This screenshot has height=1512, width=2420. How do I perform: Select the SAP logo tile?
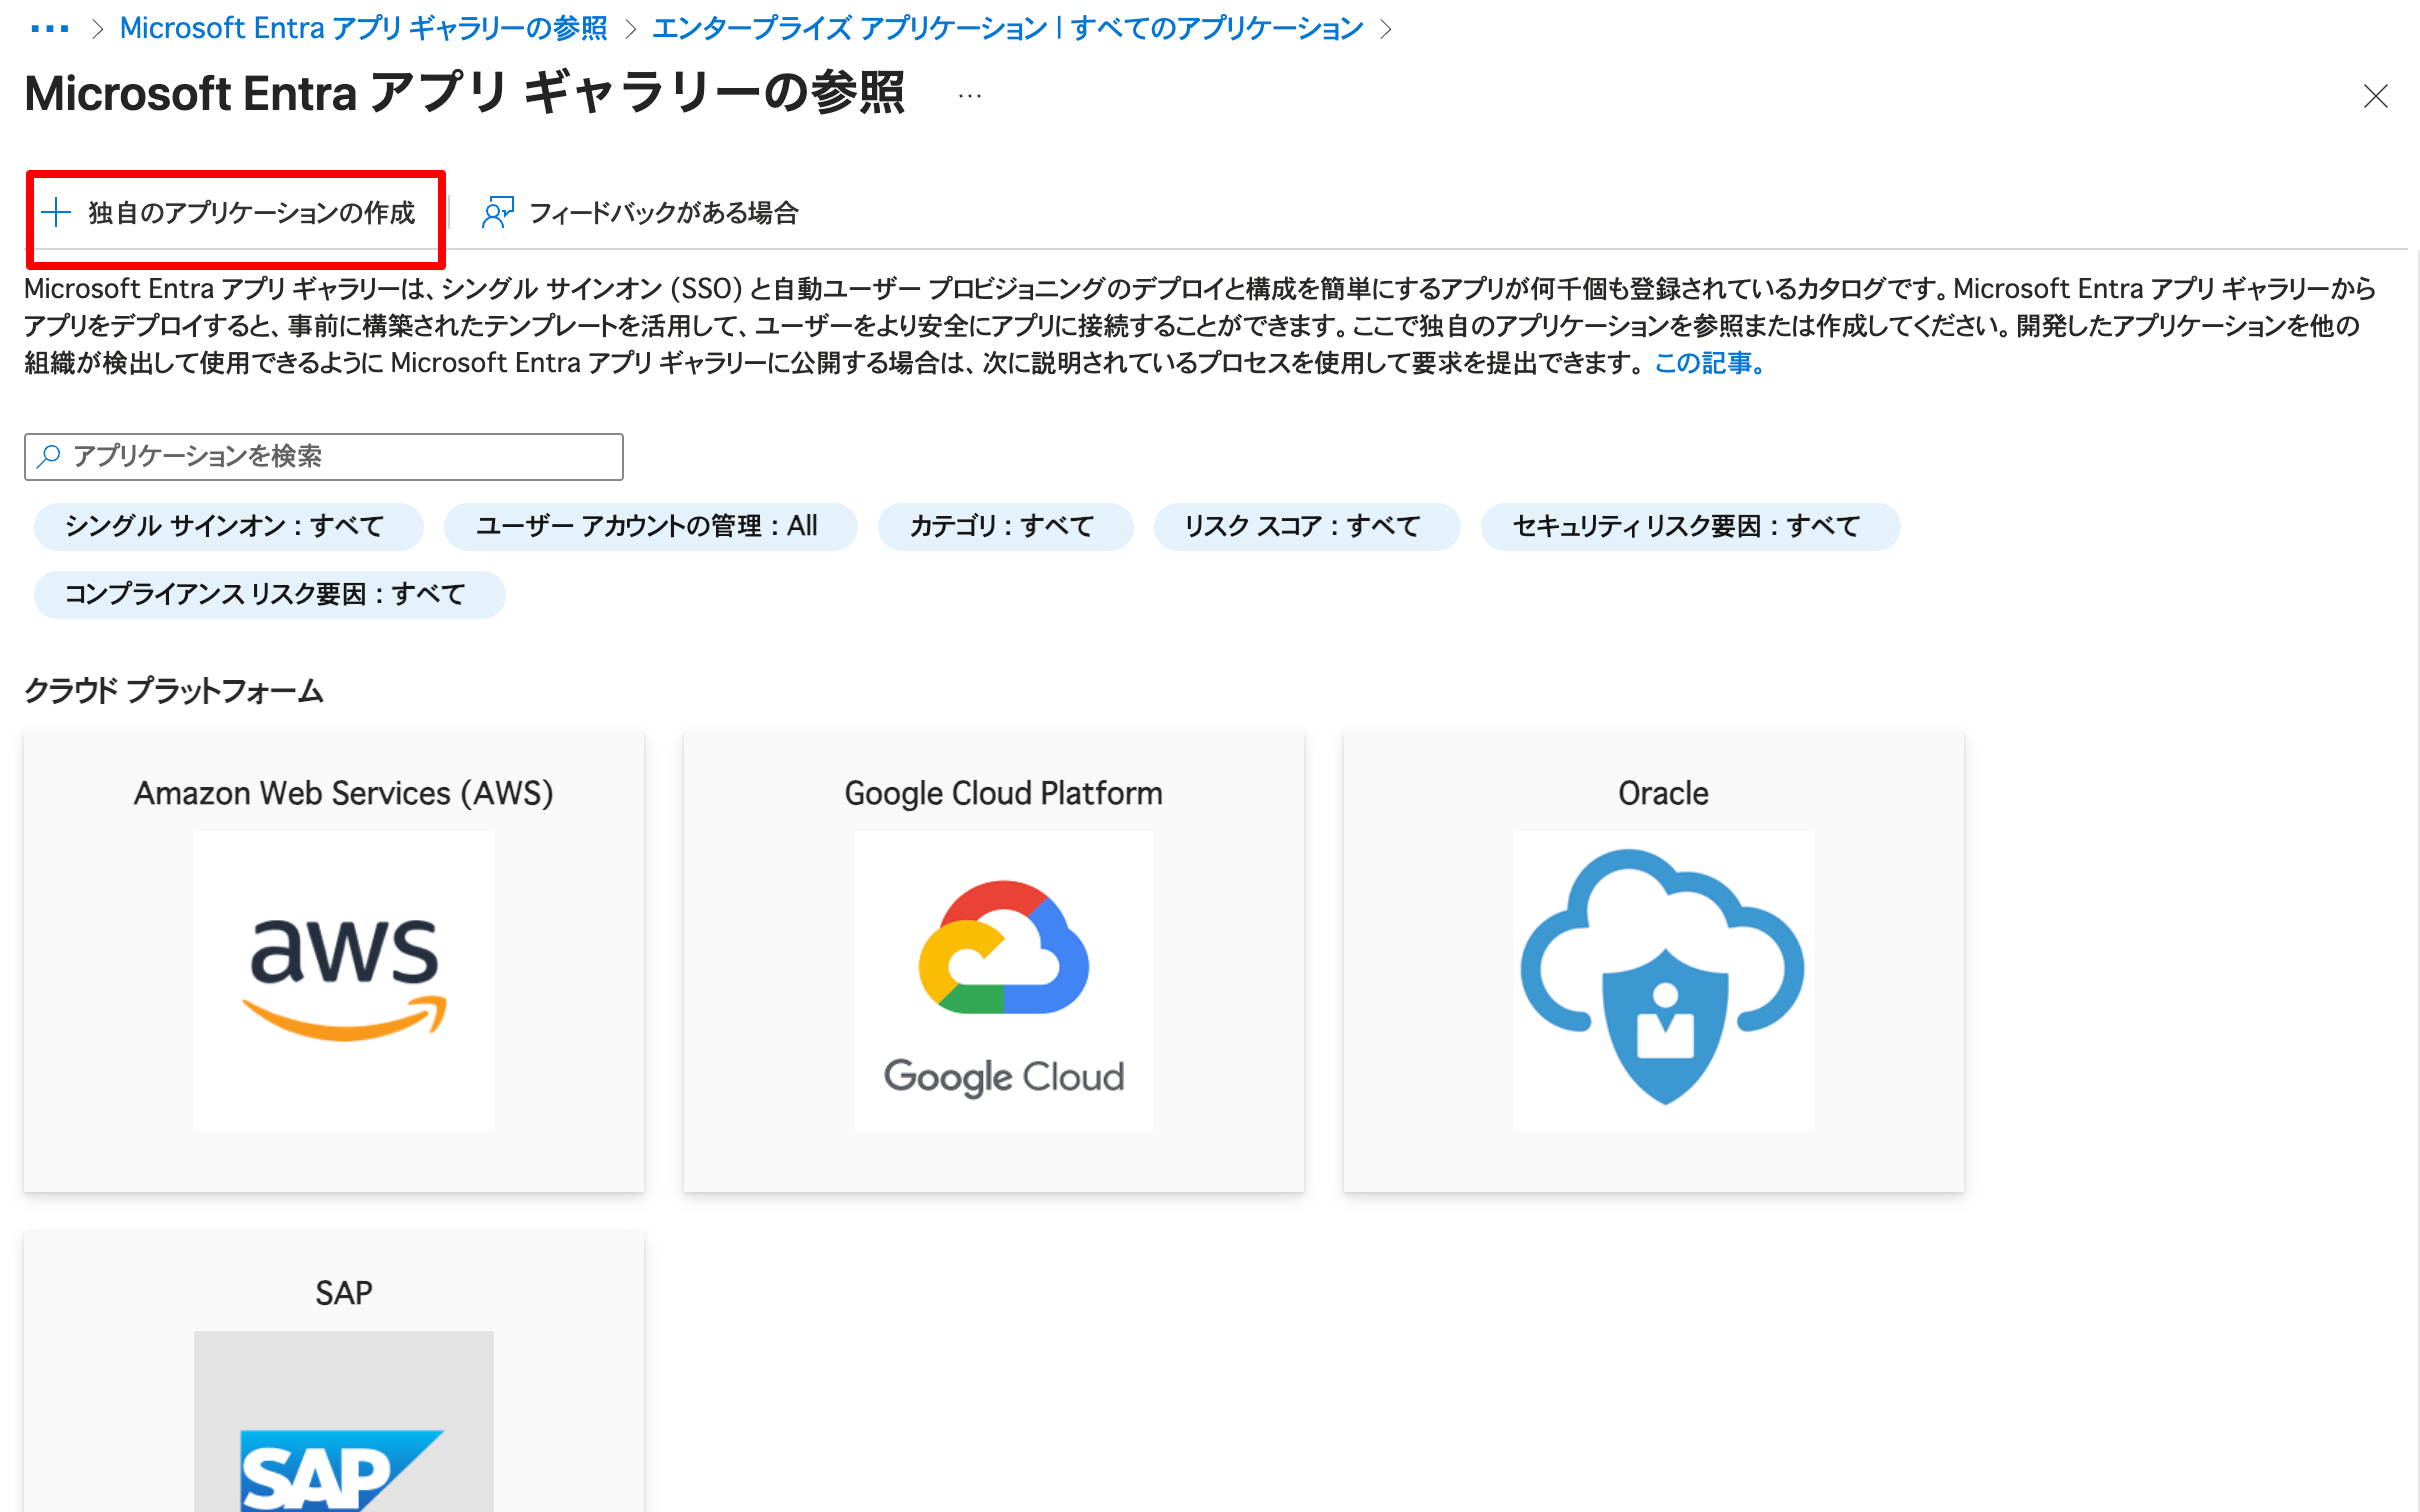coord(343,1460)
